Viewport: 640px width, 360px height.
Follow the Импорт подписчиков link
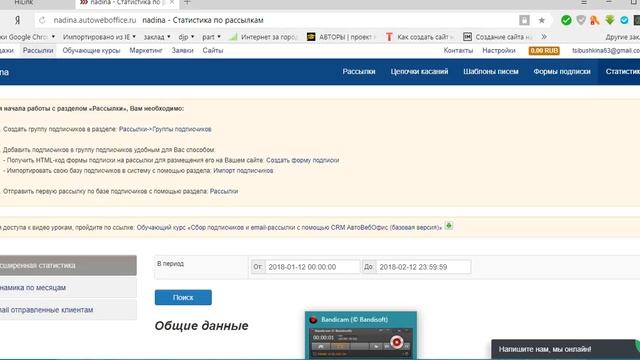[x=243, y=171]
